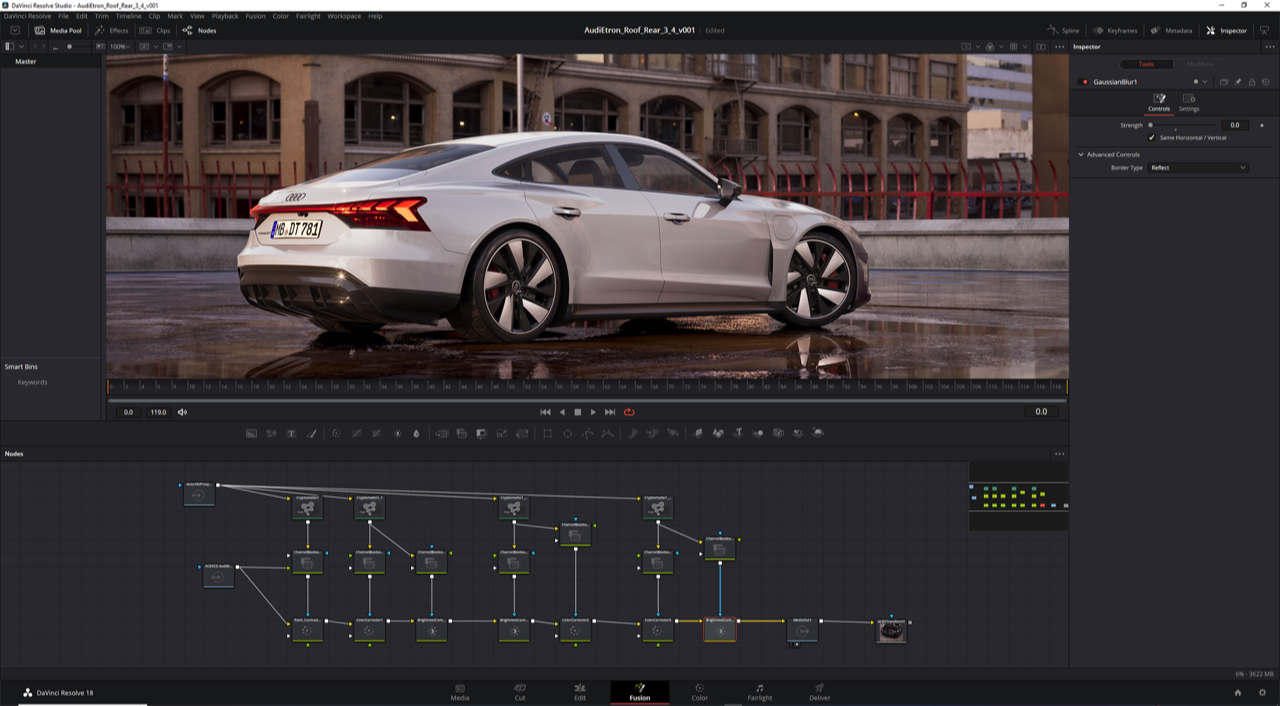
Task: Toggle the Media Pool panel
Action: (59, 30)
